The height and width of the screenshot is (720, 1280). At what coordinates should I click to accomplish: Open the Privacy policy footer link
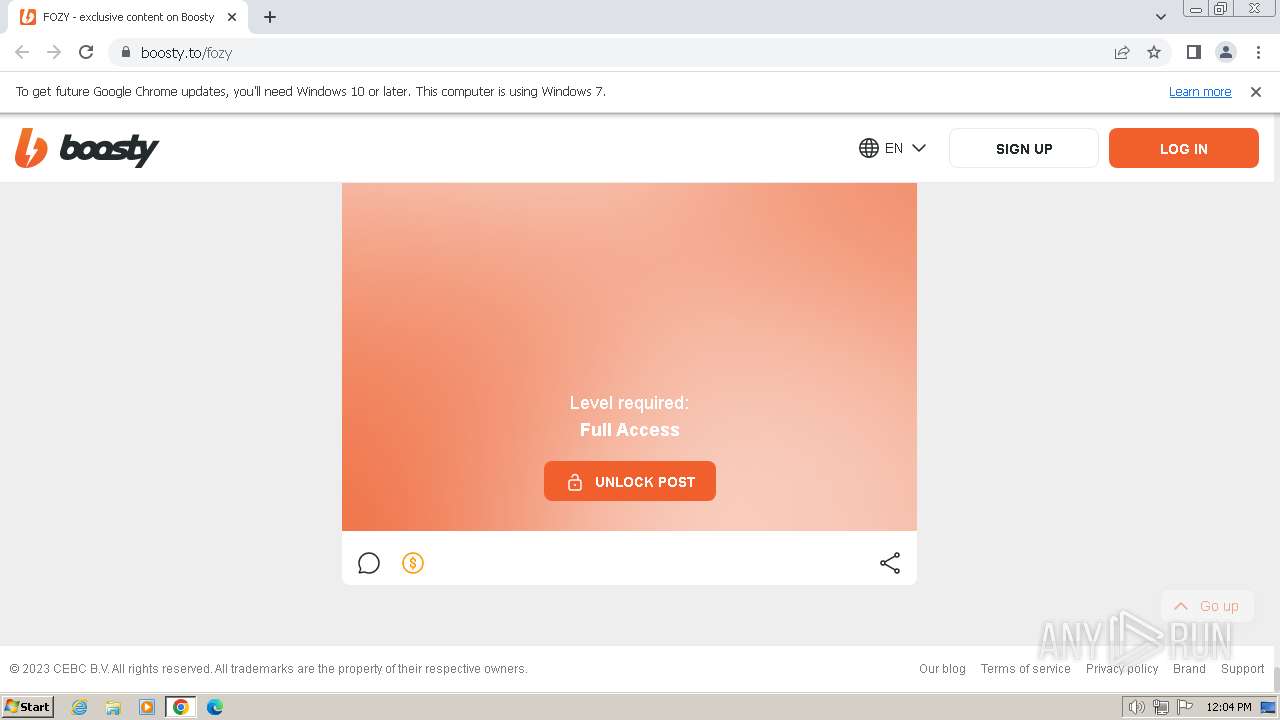1122,669
